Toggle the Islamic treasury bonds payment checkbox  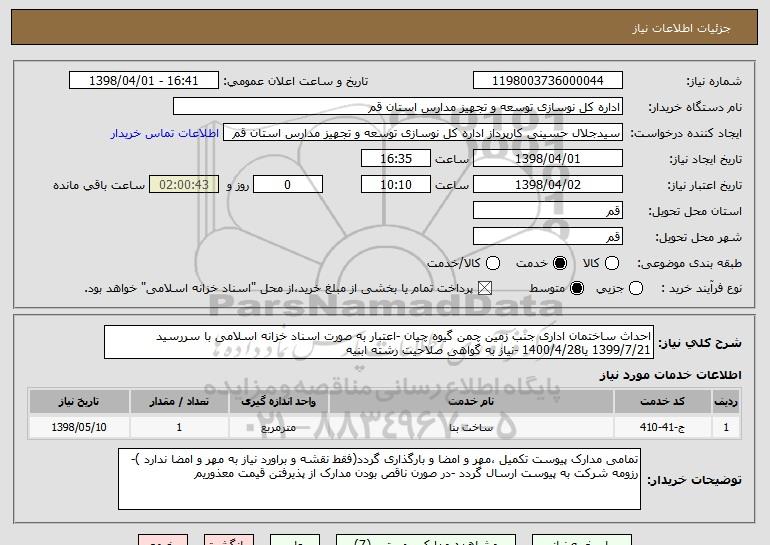(485, 288)
